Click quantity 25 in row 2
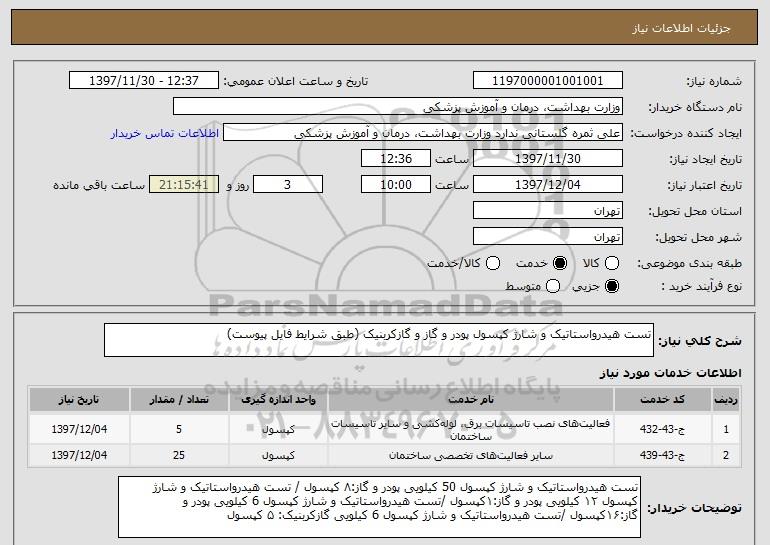 point(179,456)
